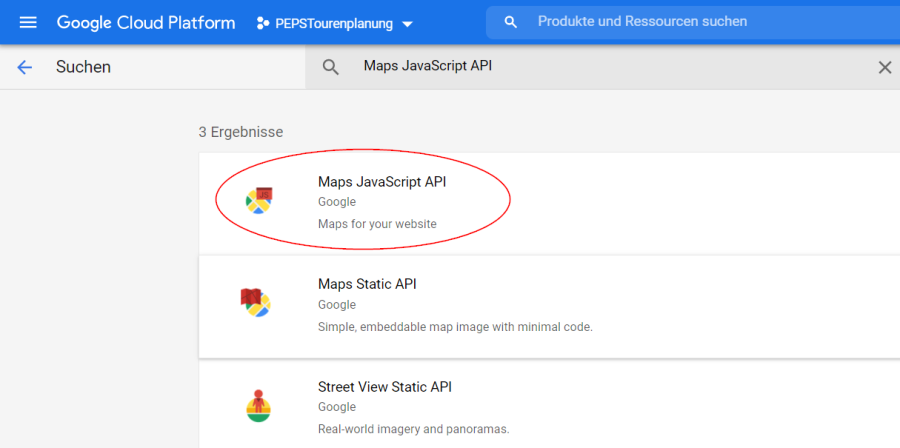Open the Maps JavaScript API result title
Viewport: 900px width, 448px height.
[x=381, y=182]
